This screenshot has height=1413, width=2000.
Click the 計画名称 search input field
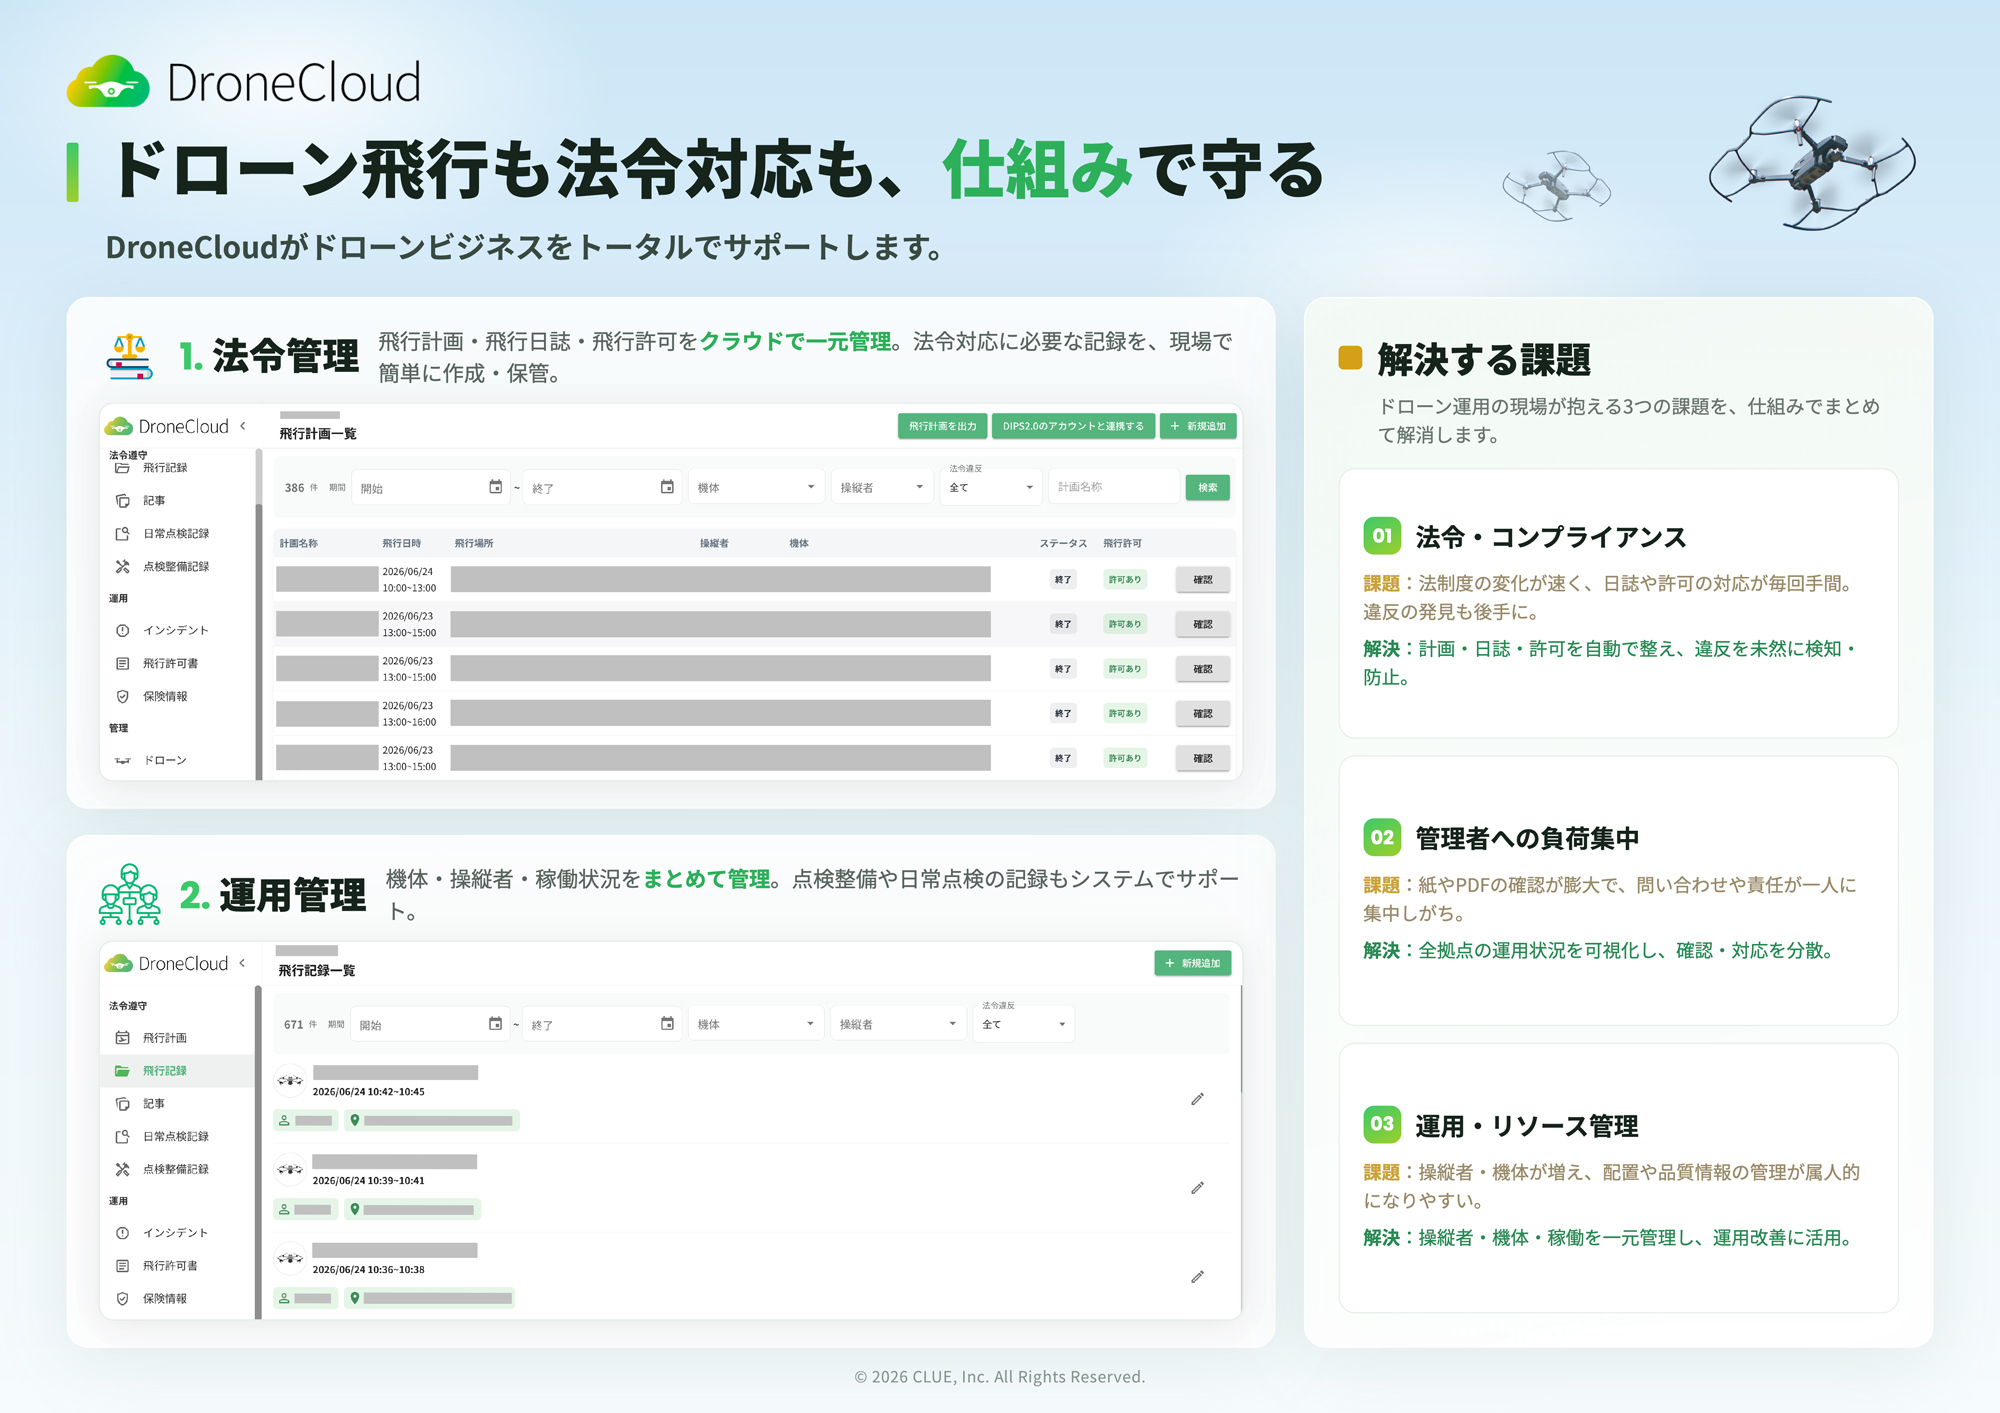(1114, 487)
